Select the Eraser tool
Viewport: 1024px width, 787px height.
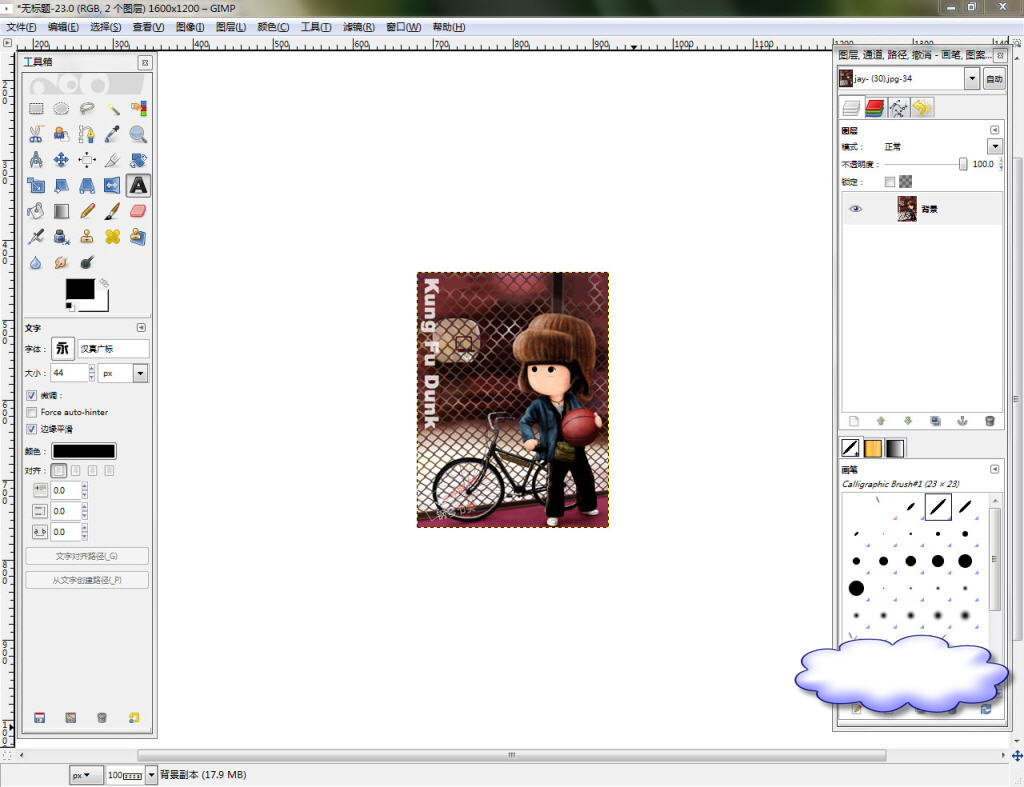pos(138,211)
